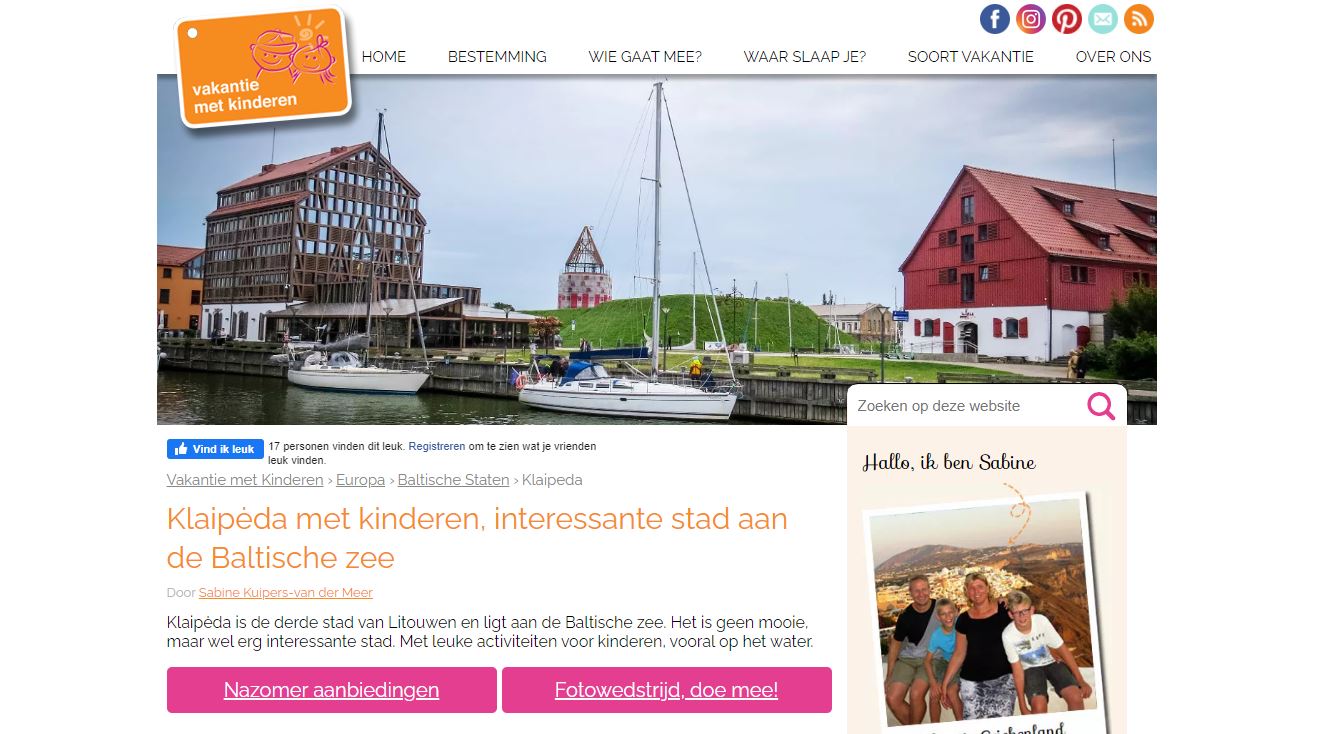The image size is (1328, 734).
Task: Open the HOME menu item
Action: tap(384, 57)
